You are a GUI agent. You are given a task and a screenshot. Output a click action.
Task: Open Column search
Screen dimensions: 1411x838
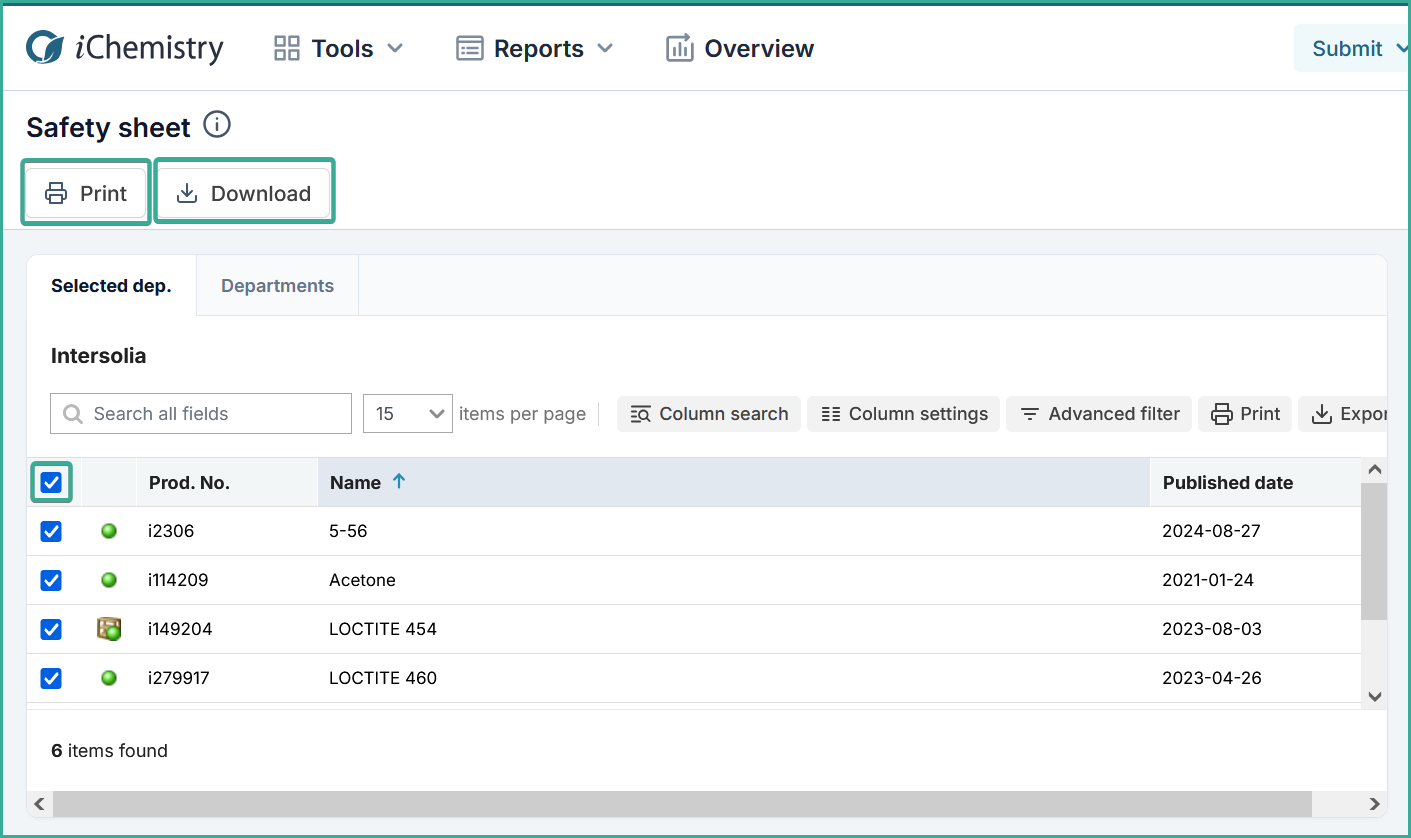709,414
